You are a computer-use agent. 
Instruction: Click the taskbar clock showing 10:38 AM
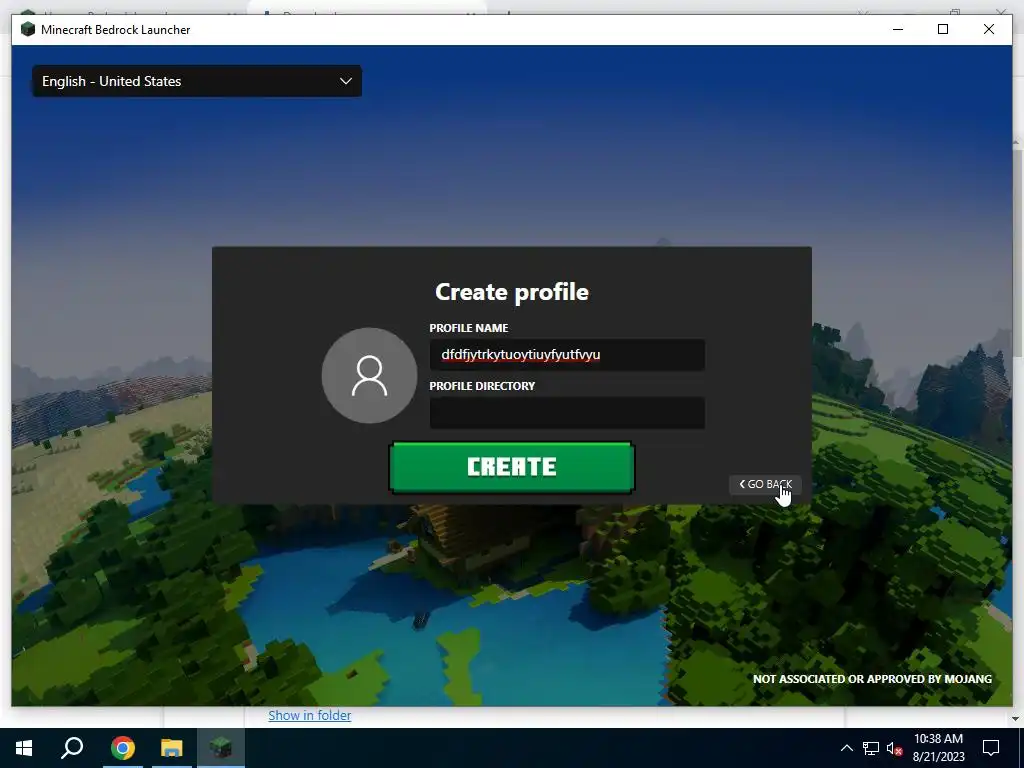(938, 748)
